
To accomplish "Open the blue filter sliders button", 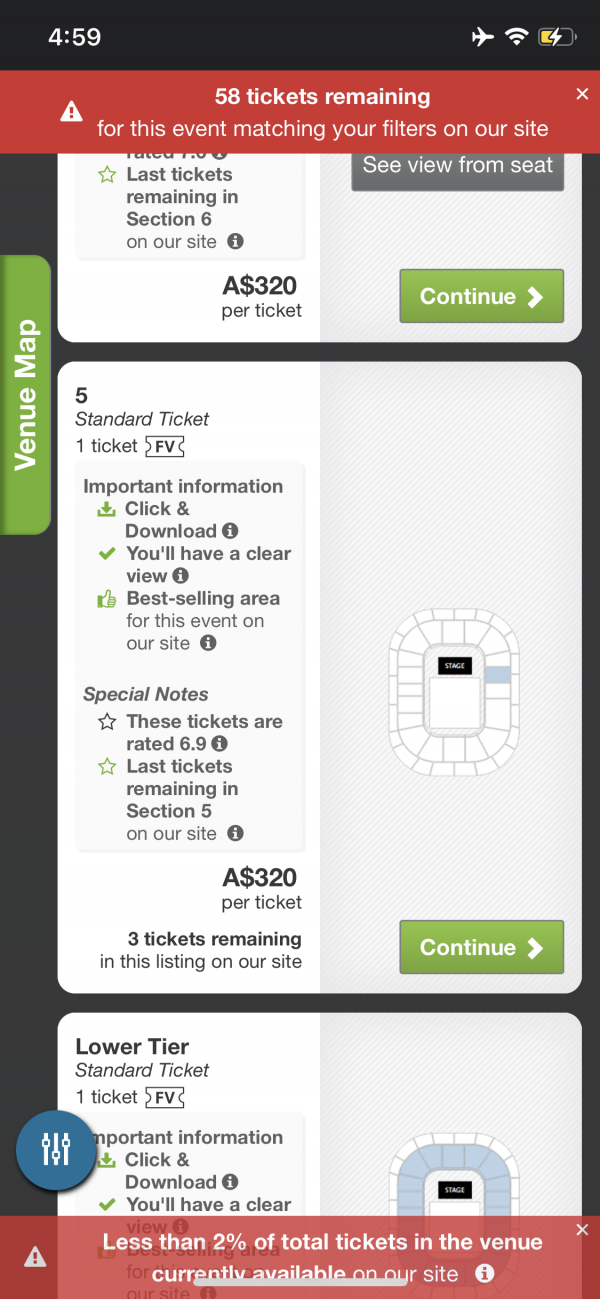I will tap(57, 1151).
